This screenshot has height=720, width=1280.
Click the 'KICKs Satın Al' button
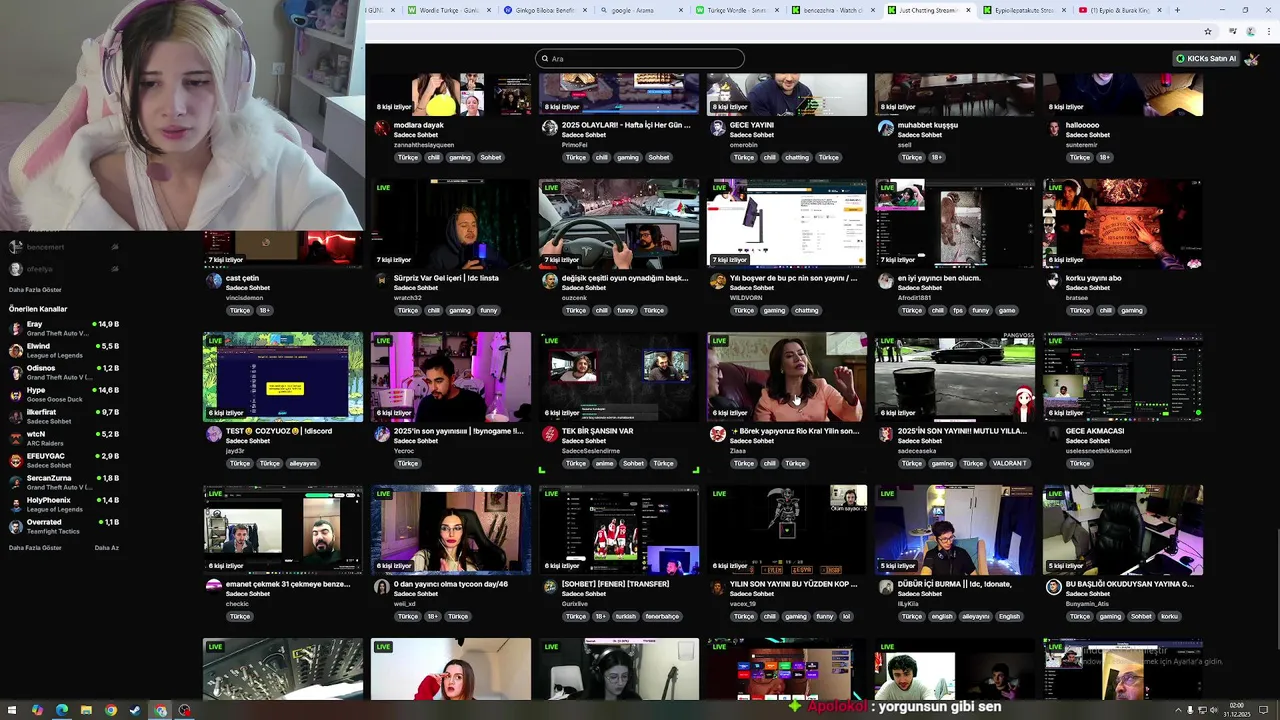click(x=1207, y=59)
